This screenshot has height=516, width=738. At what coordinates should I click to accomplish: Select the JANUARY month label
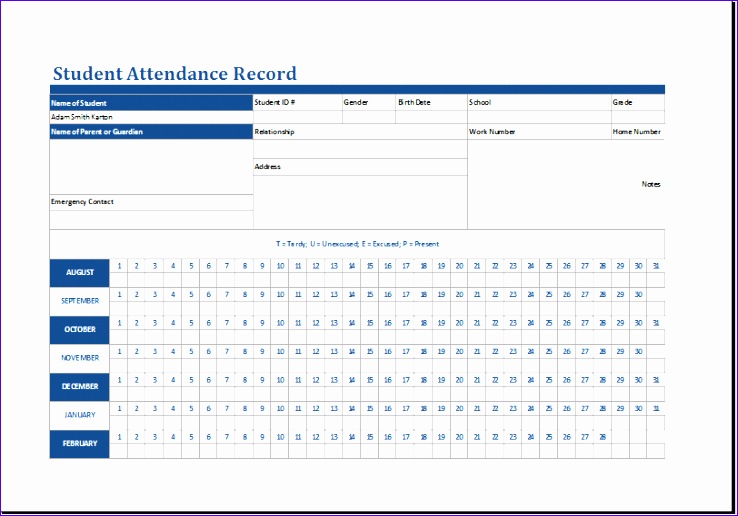coord(80,415)
